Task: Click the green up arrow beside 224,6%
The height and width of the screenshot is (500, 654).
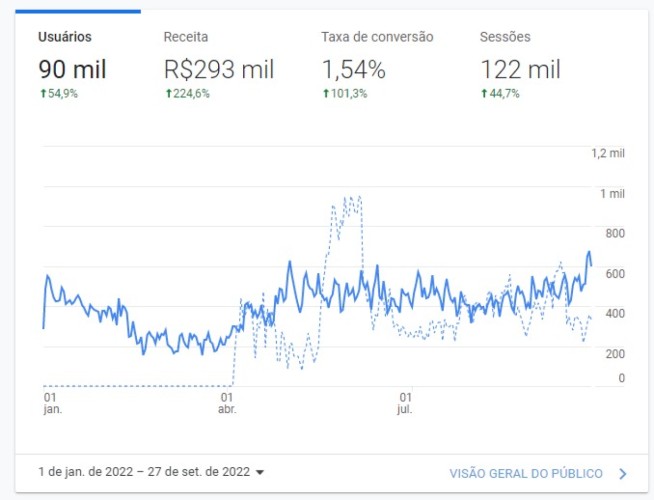Action: coord(169,93)
